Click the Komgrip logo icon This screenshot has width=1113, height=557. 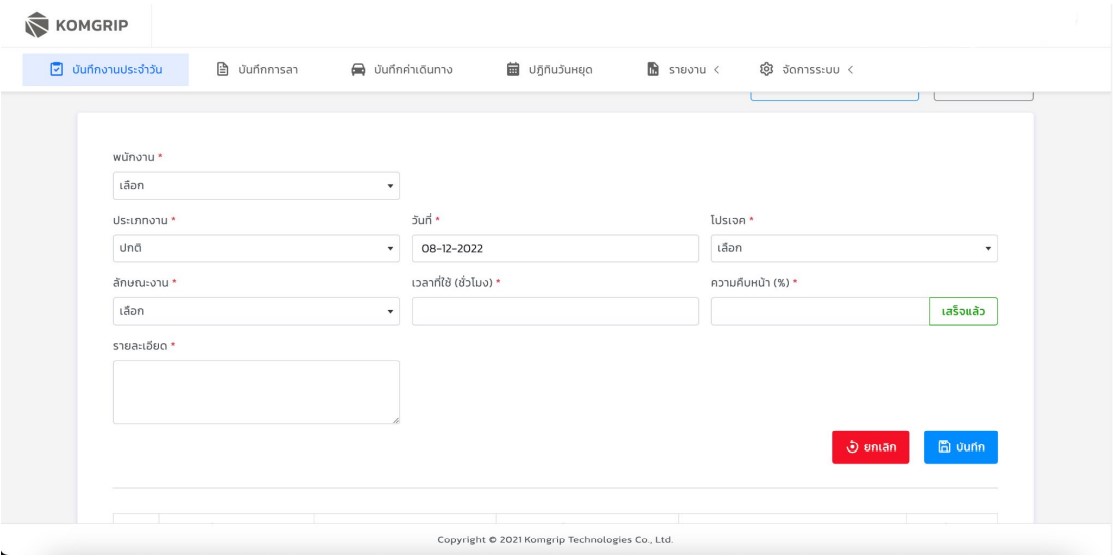[x=37, y=24]
